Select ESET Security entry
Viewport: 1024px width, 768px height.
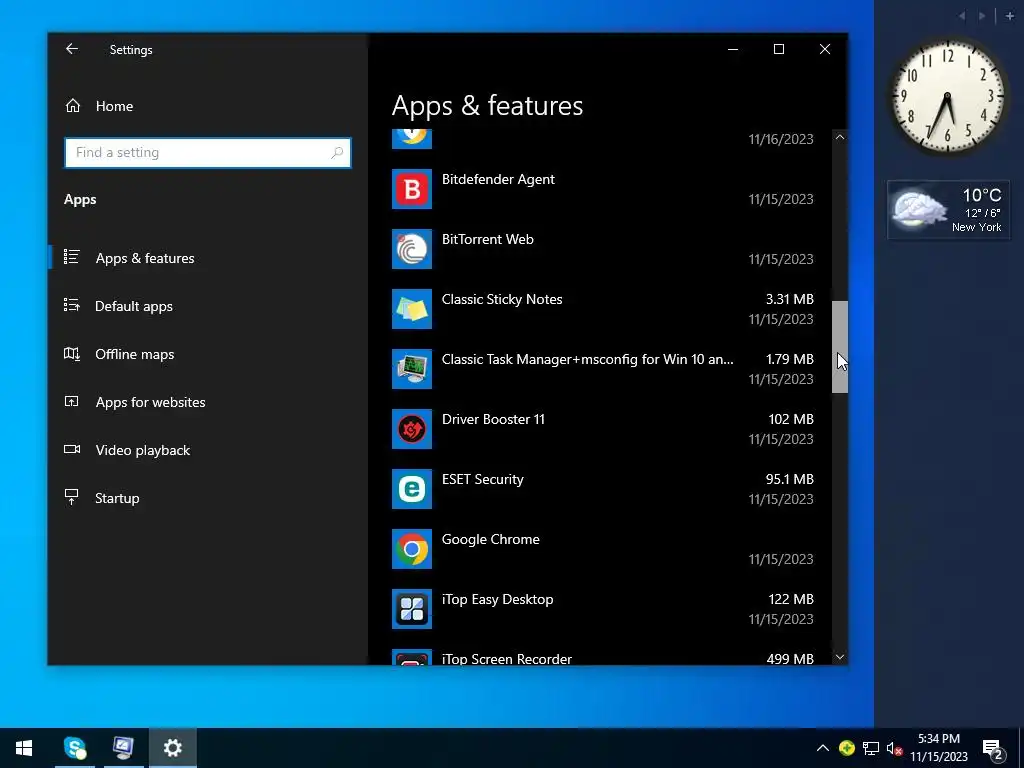(603, 489)
